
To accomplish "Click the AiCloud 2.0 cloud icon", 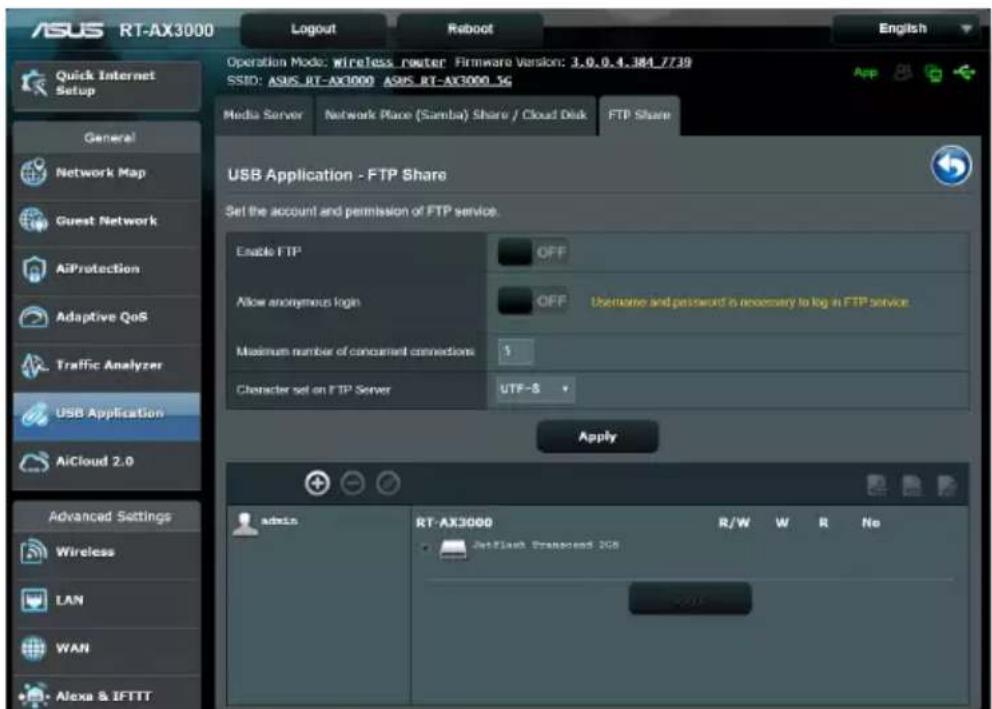I will (34, 462).
